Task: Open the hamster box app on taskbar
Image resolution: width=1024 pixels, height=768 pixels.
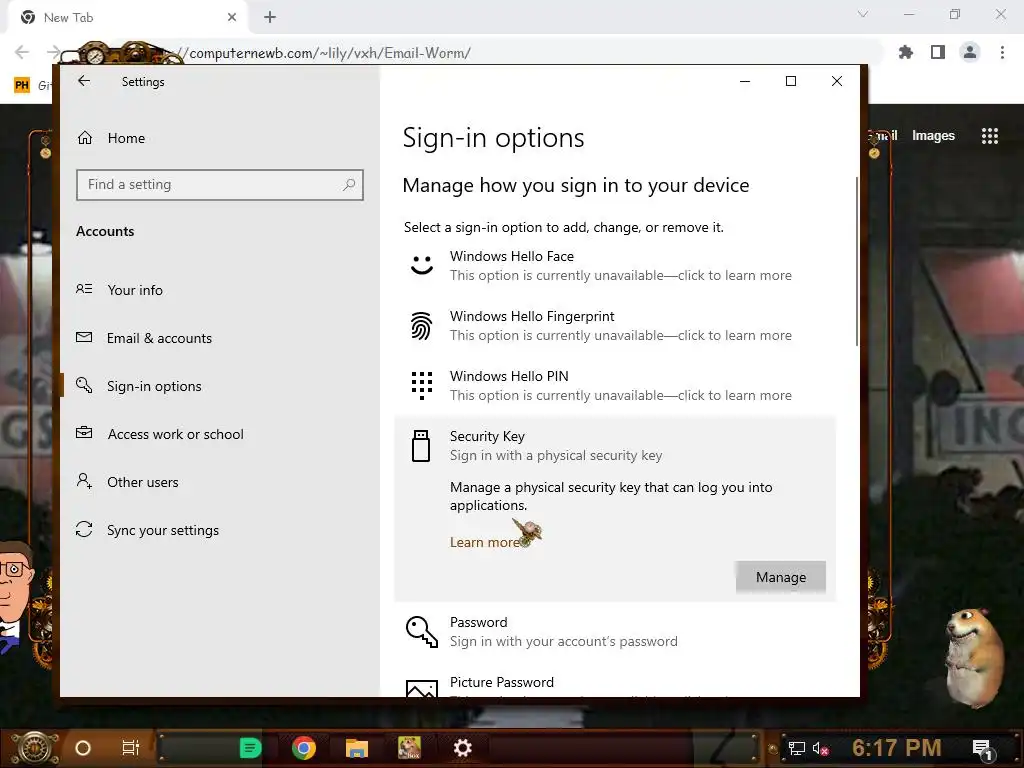Action: pos(409,748)
